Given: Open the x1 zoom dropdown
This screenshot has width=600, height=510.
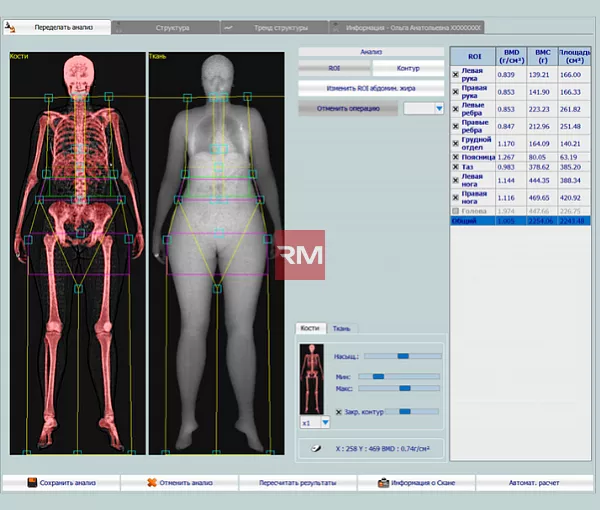Looking at the screenshot, I should [x=325, y=423].
